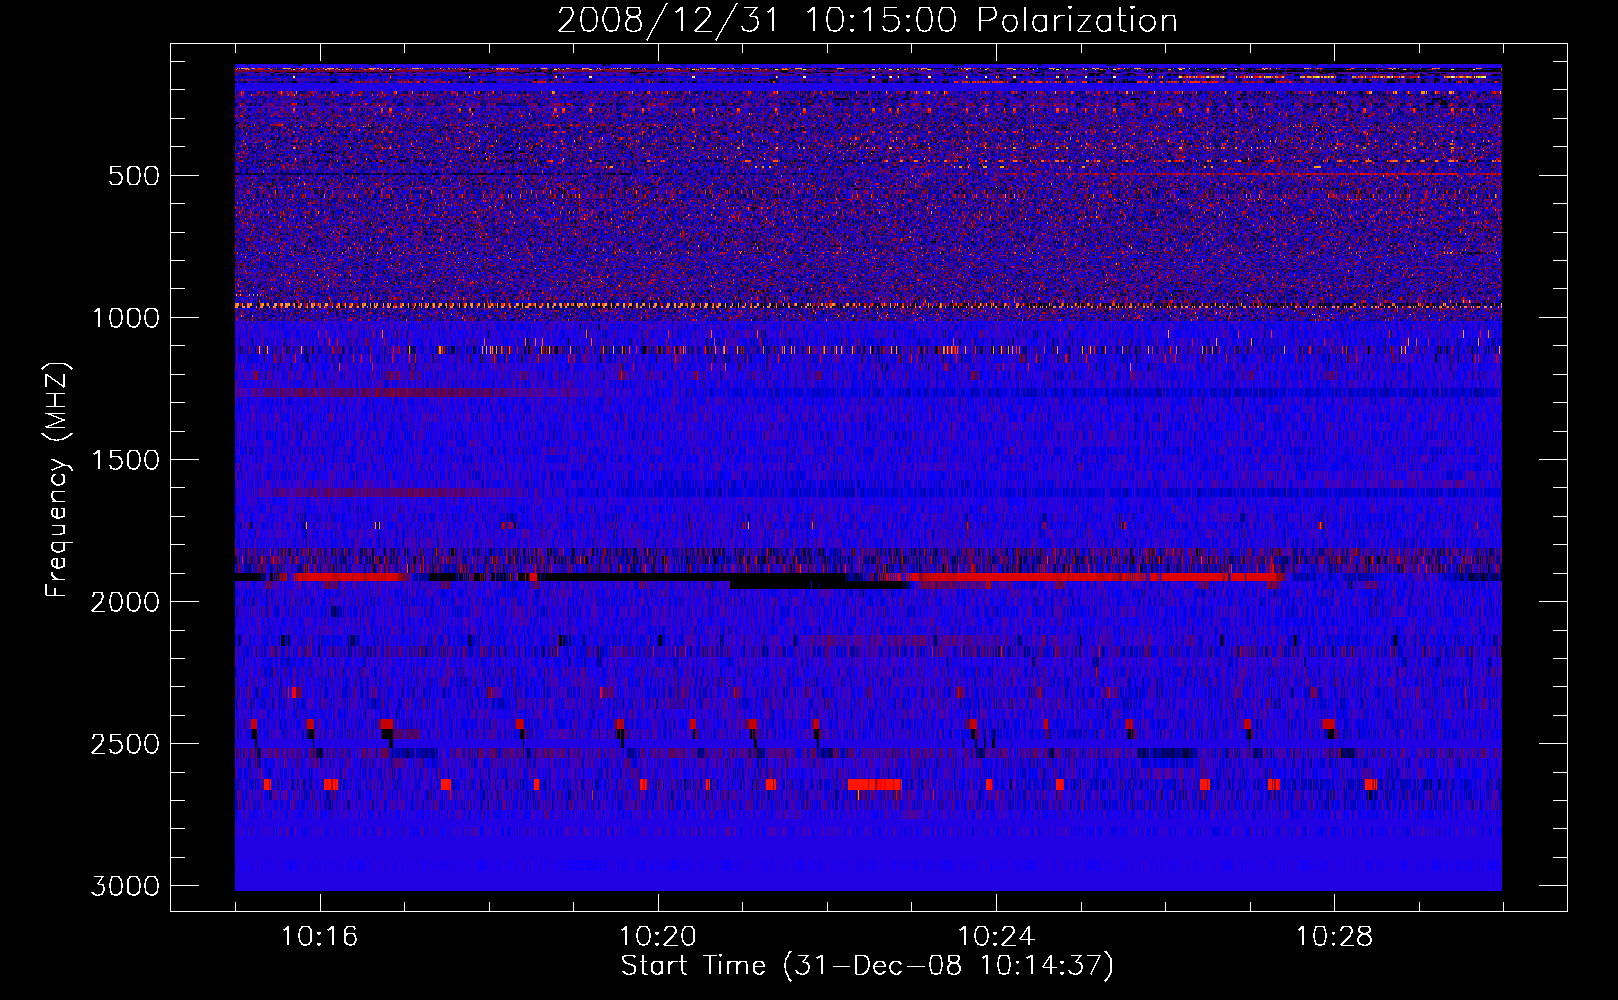Click the 'Start Time (31-Dec-08 10:14:37)' label
The width and height of the screenshot is (1618, 1000).
867,966
